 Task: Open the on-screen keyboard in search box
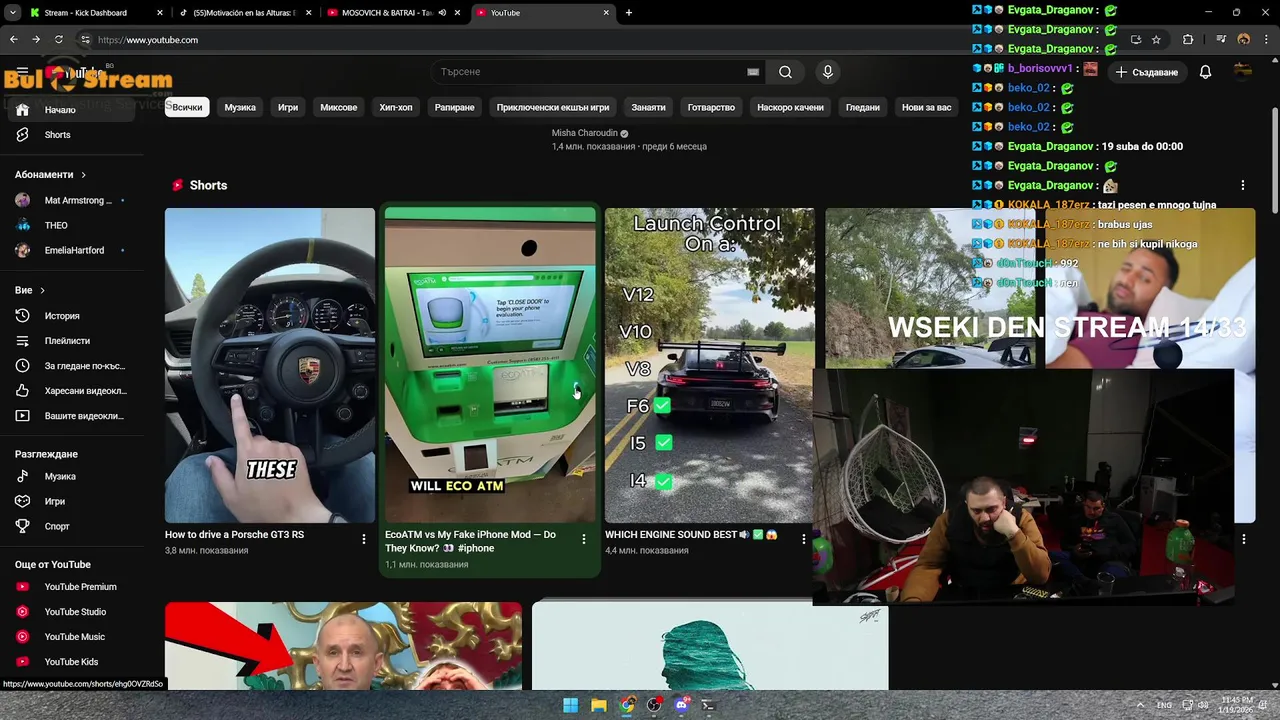(x=753, y=72)
